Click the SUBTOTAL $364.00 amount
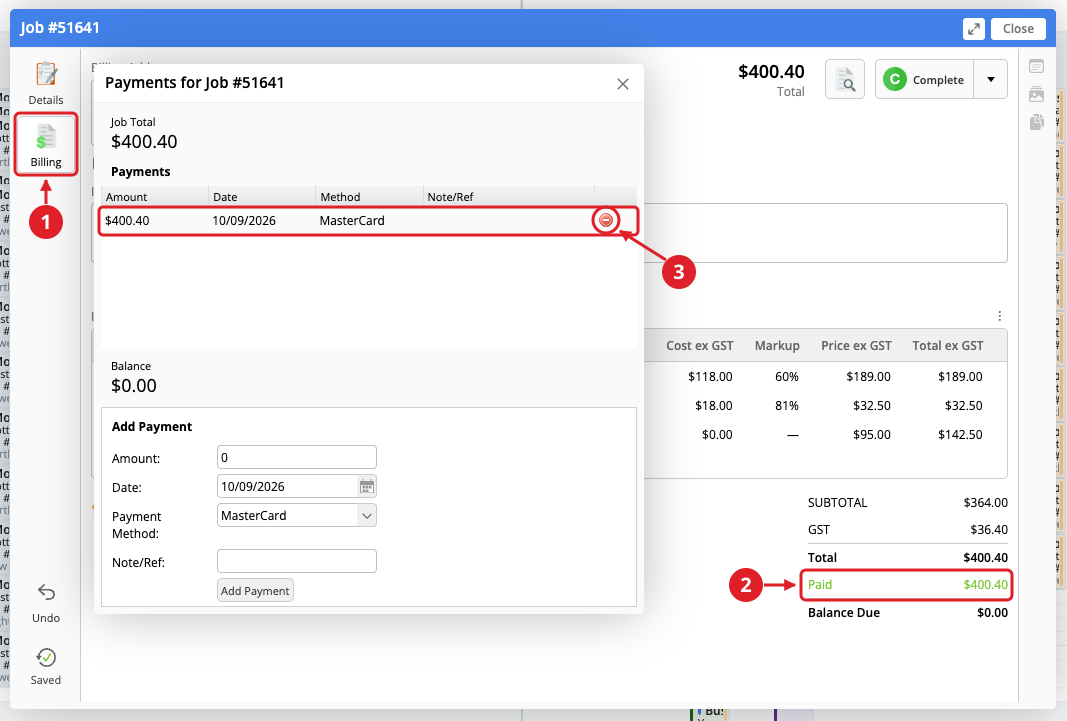The width and height of the screenshot is (1067, 721). (985, 503)
